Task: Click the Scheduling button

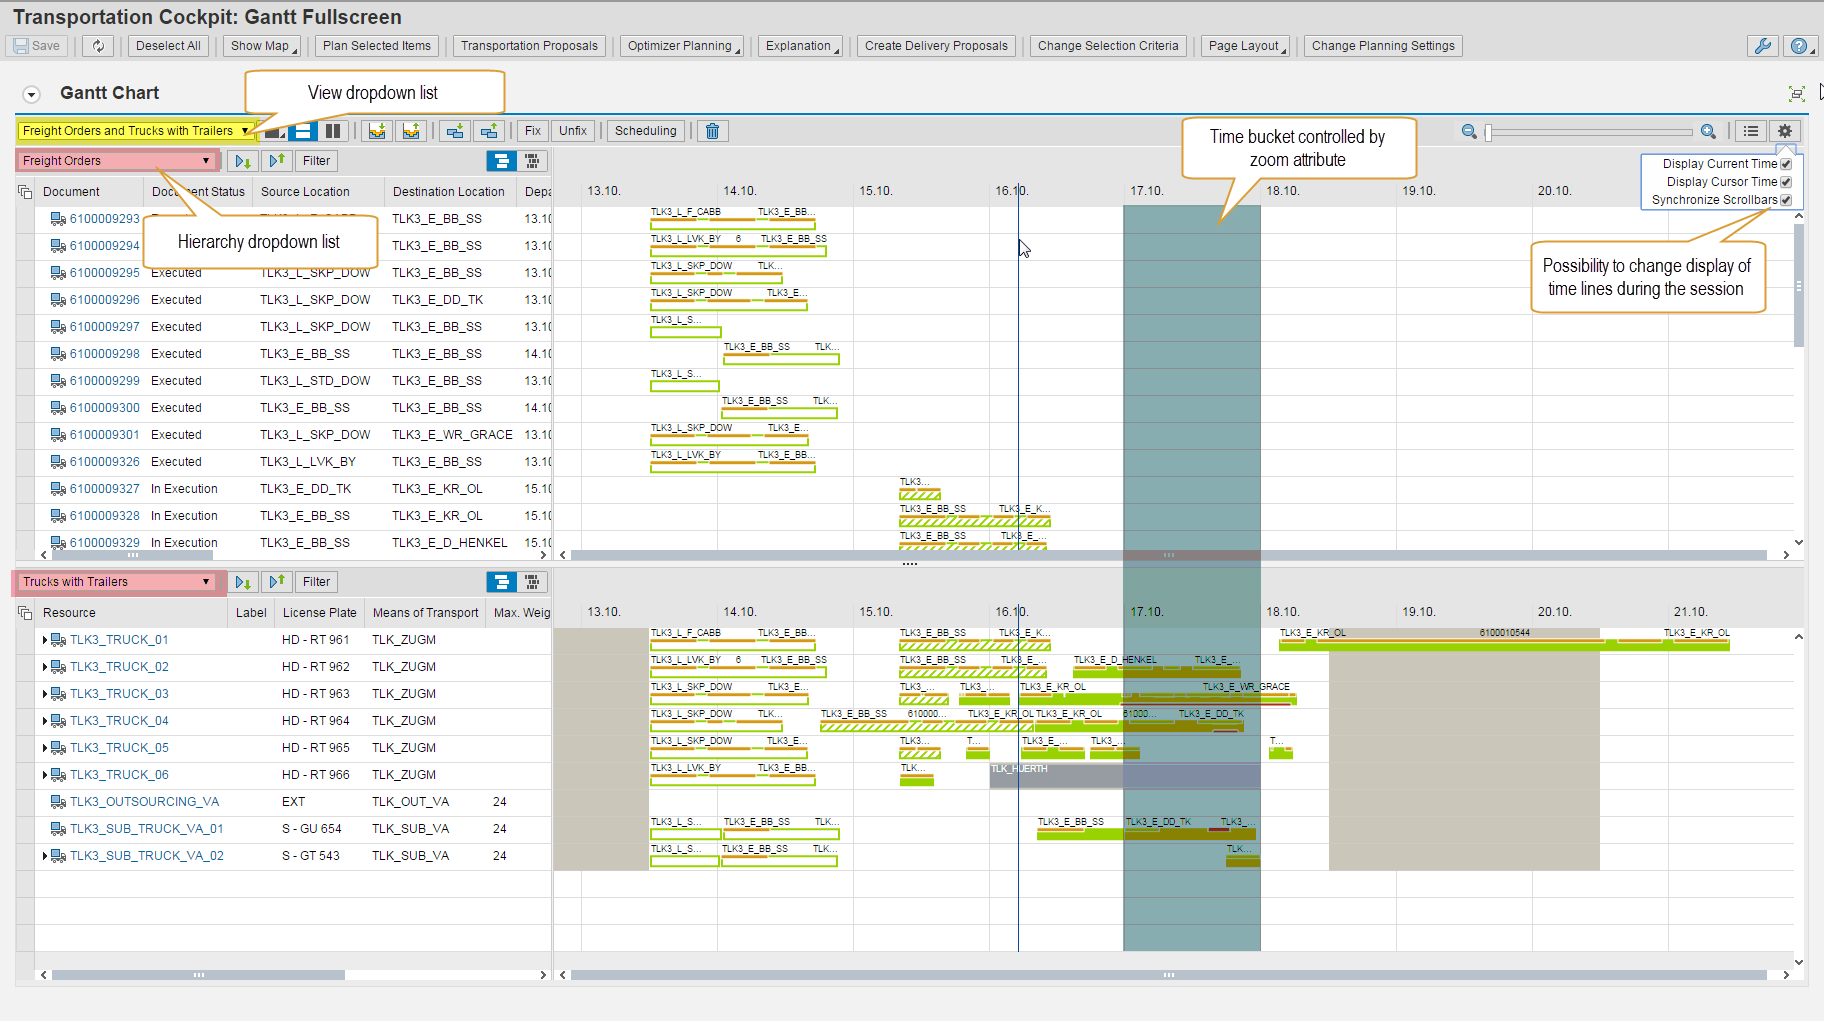Action: point(645,131)
